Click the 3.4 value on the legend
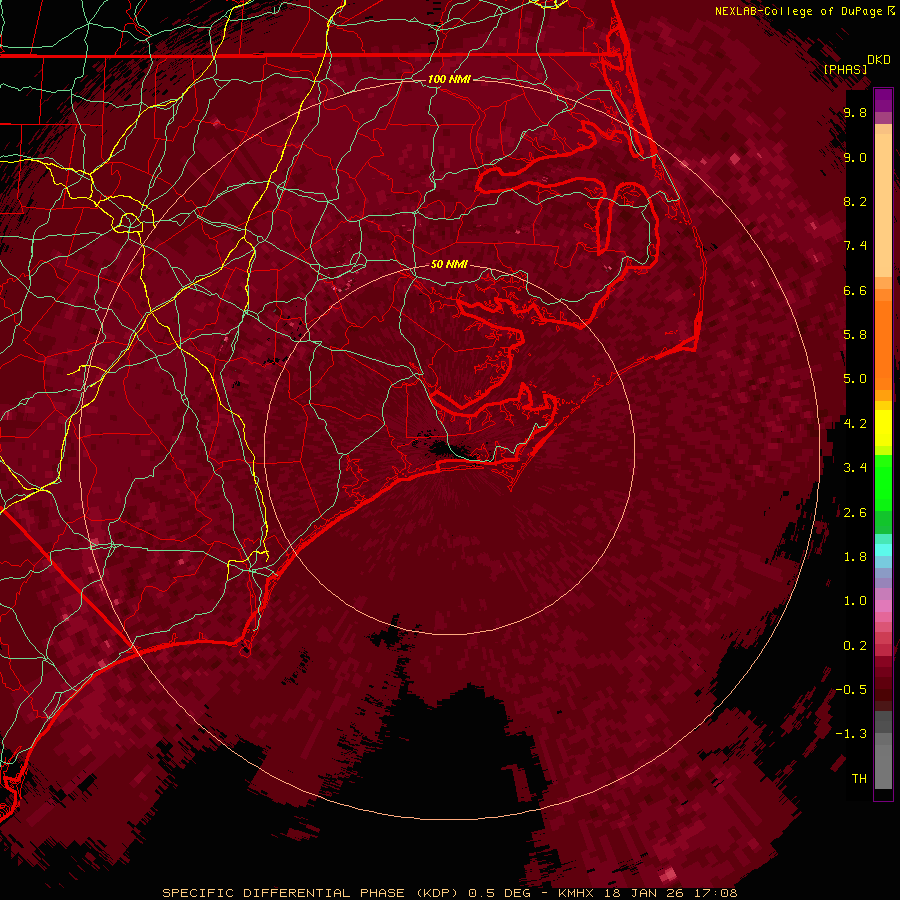The width and height of the screenshot is (900, 900). click(855, 468)
